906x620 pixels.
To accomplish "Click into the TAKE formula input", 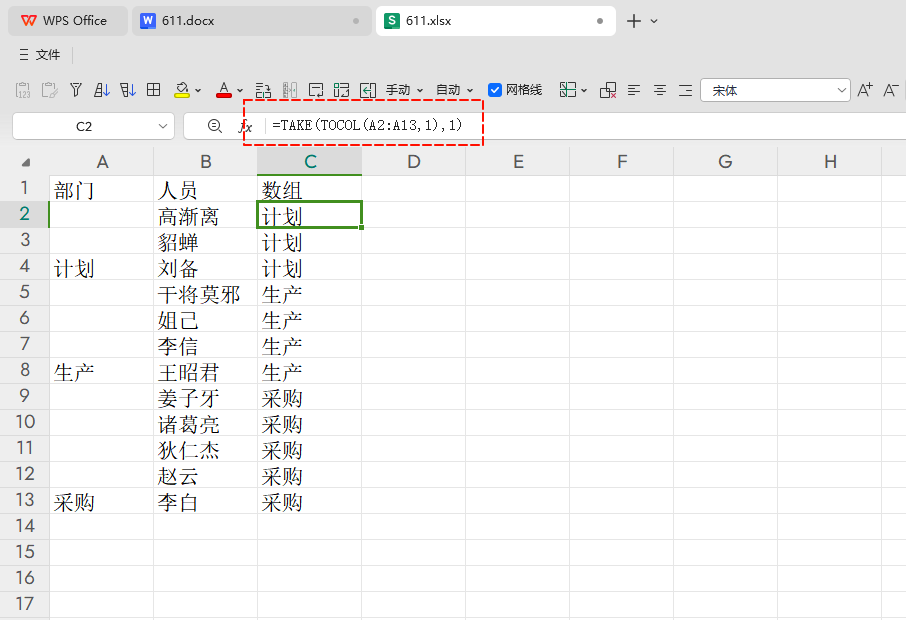I will pos(367,125).
